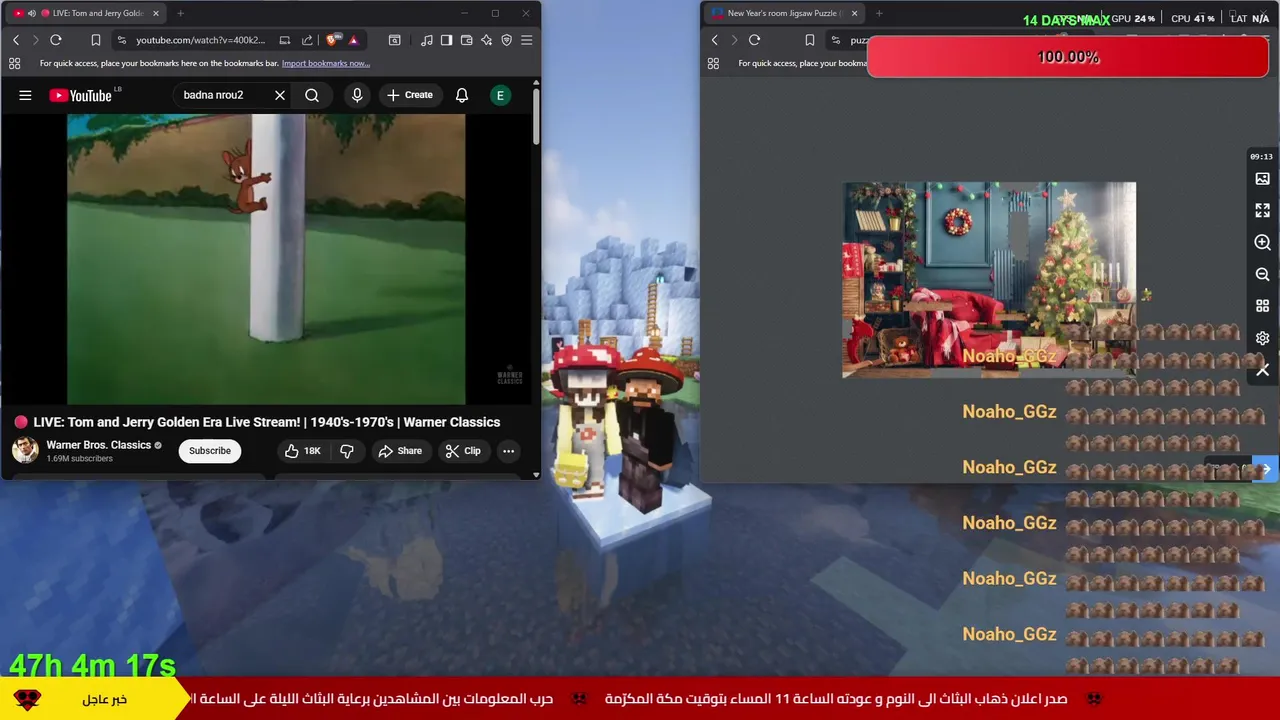
Task: Go to YouTube home via logo
Action: pos(83,95)
